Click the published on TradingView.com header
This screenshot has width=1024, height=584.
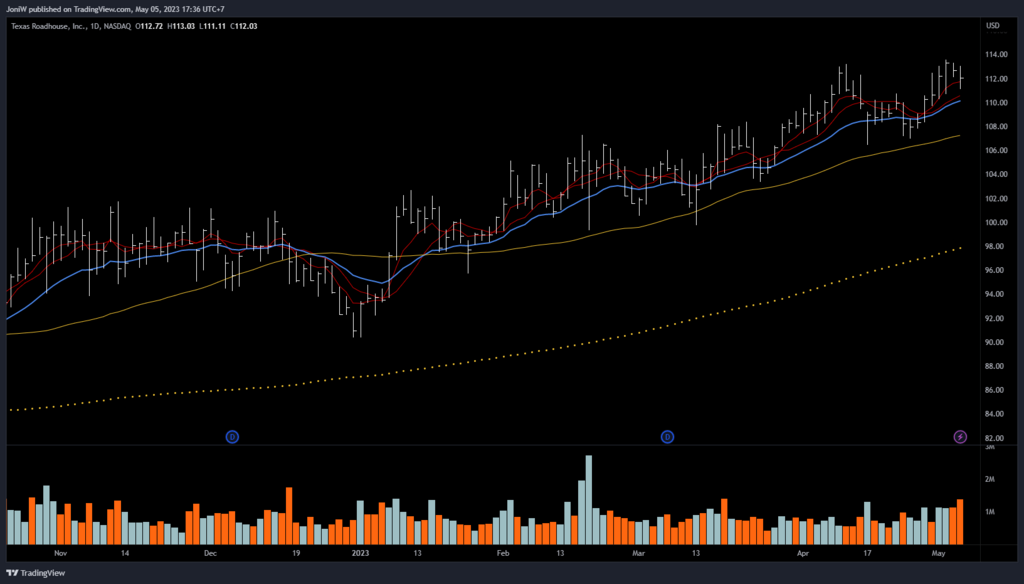click(x=122, y=9)
